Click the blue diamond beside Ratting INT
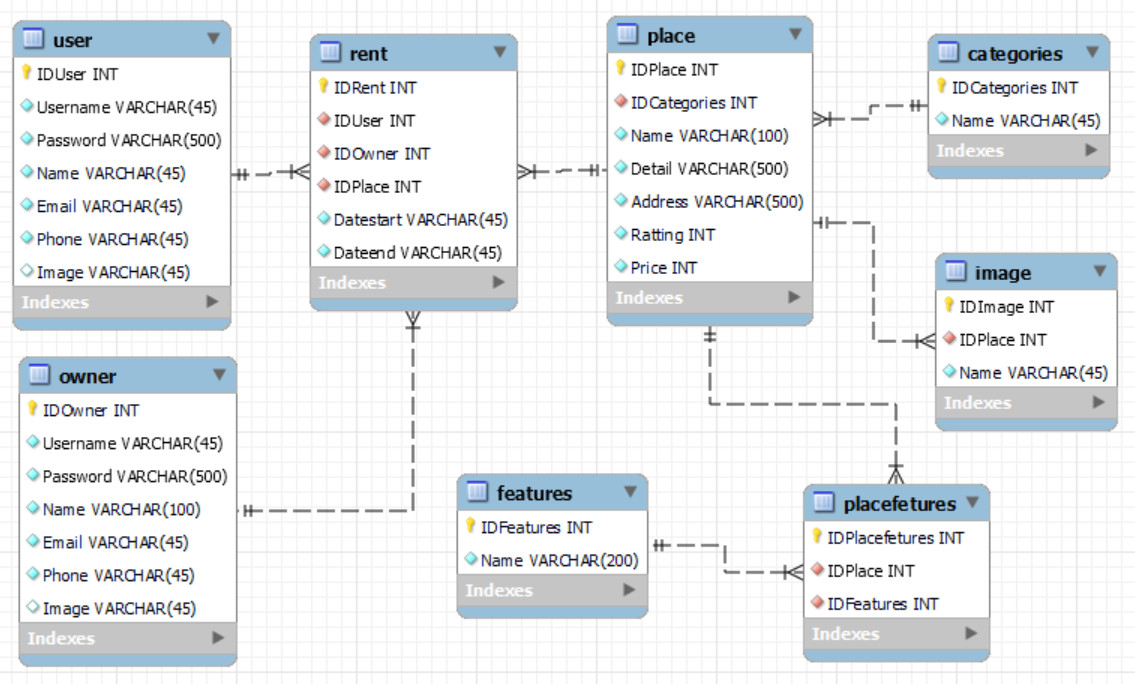Viewport: 1135px width, 684px height. tap(621, 233)
